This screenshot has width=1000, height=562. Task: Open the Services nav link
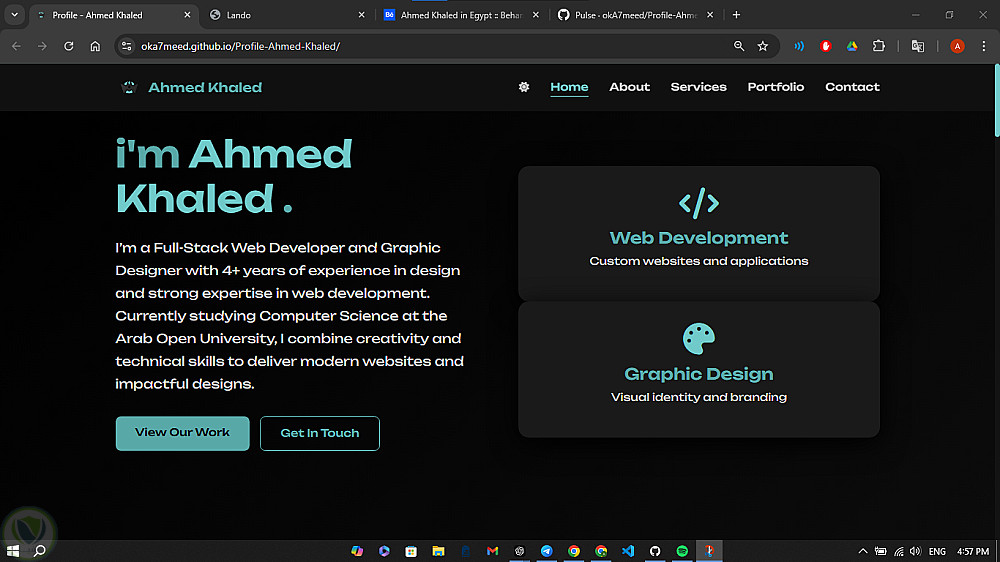click(698, 87)
